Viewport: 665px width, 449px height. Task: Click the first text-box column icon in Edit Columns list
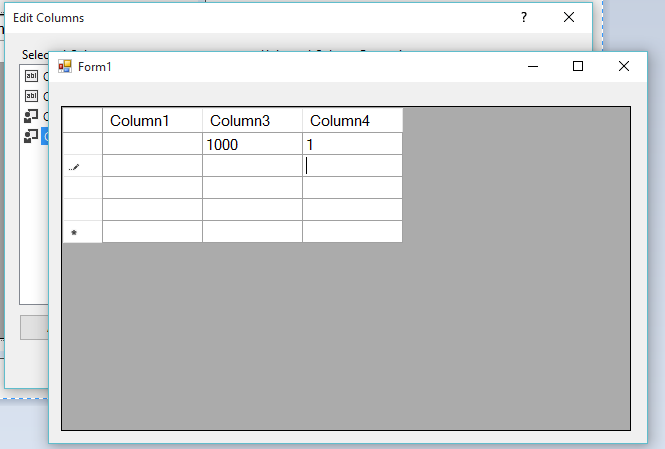tap(31, 76)
